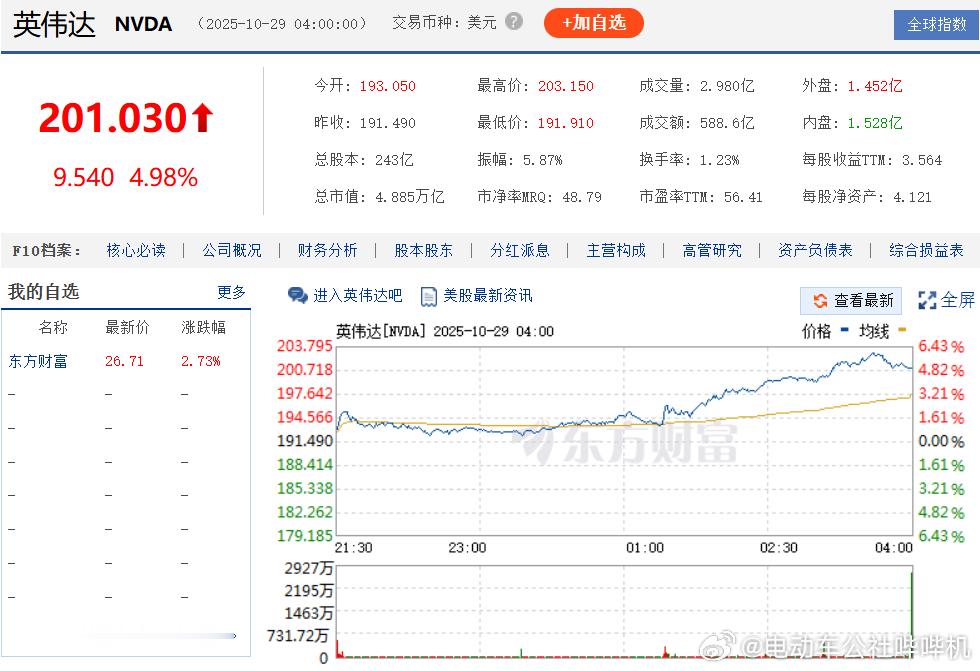This screenshot has height=671, width=980.
Task: Click the 涨跌幅 column header
Action: click(x=204, y=327)
